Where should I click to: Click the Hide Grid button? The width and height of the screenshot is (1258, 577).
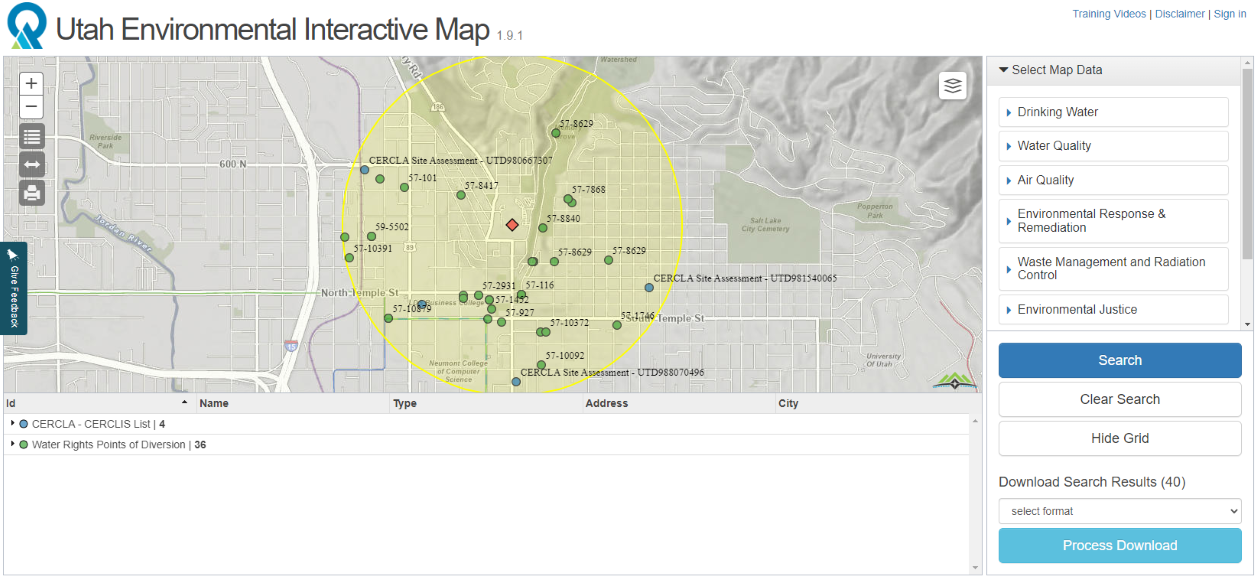click(x=1119, y=438)
